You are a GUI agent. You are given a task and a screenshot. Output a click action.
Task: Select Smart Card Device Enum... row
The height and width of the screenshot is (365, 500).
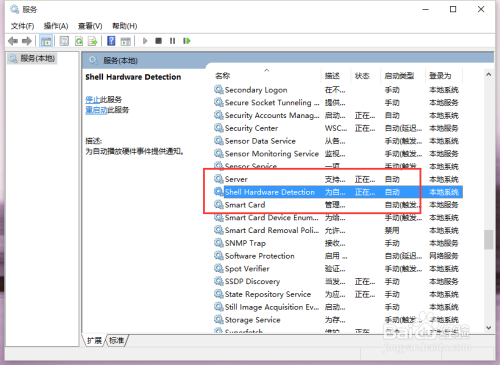click(x=337, y=217)
